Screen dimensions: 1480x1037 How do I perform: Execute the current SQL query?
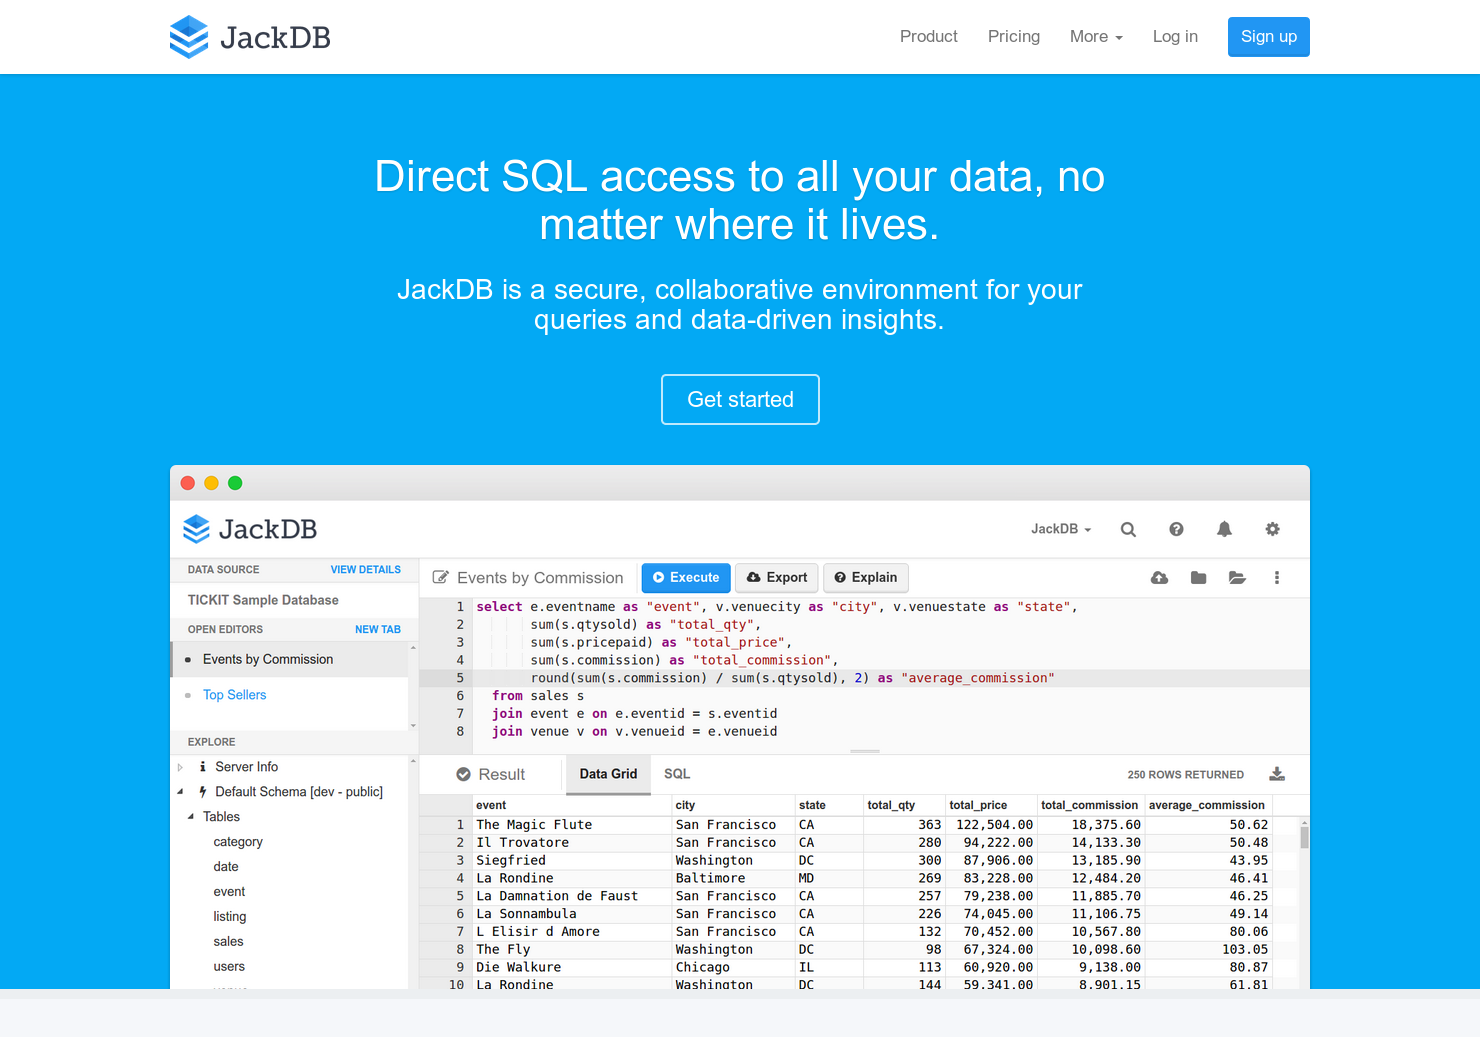click(685, 577)
